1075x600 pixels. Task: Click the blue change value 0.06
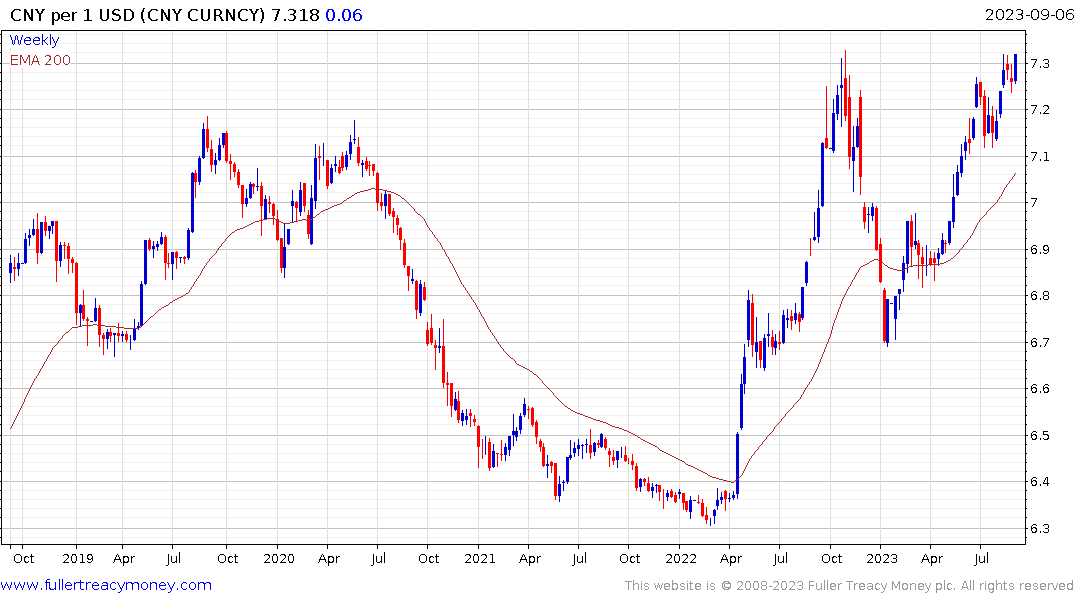click(x=343, y=15)
